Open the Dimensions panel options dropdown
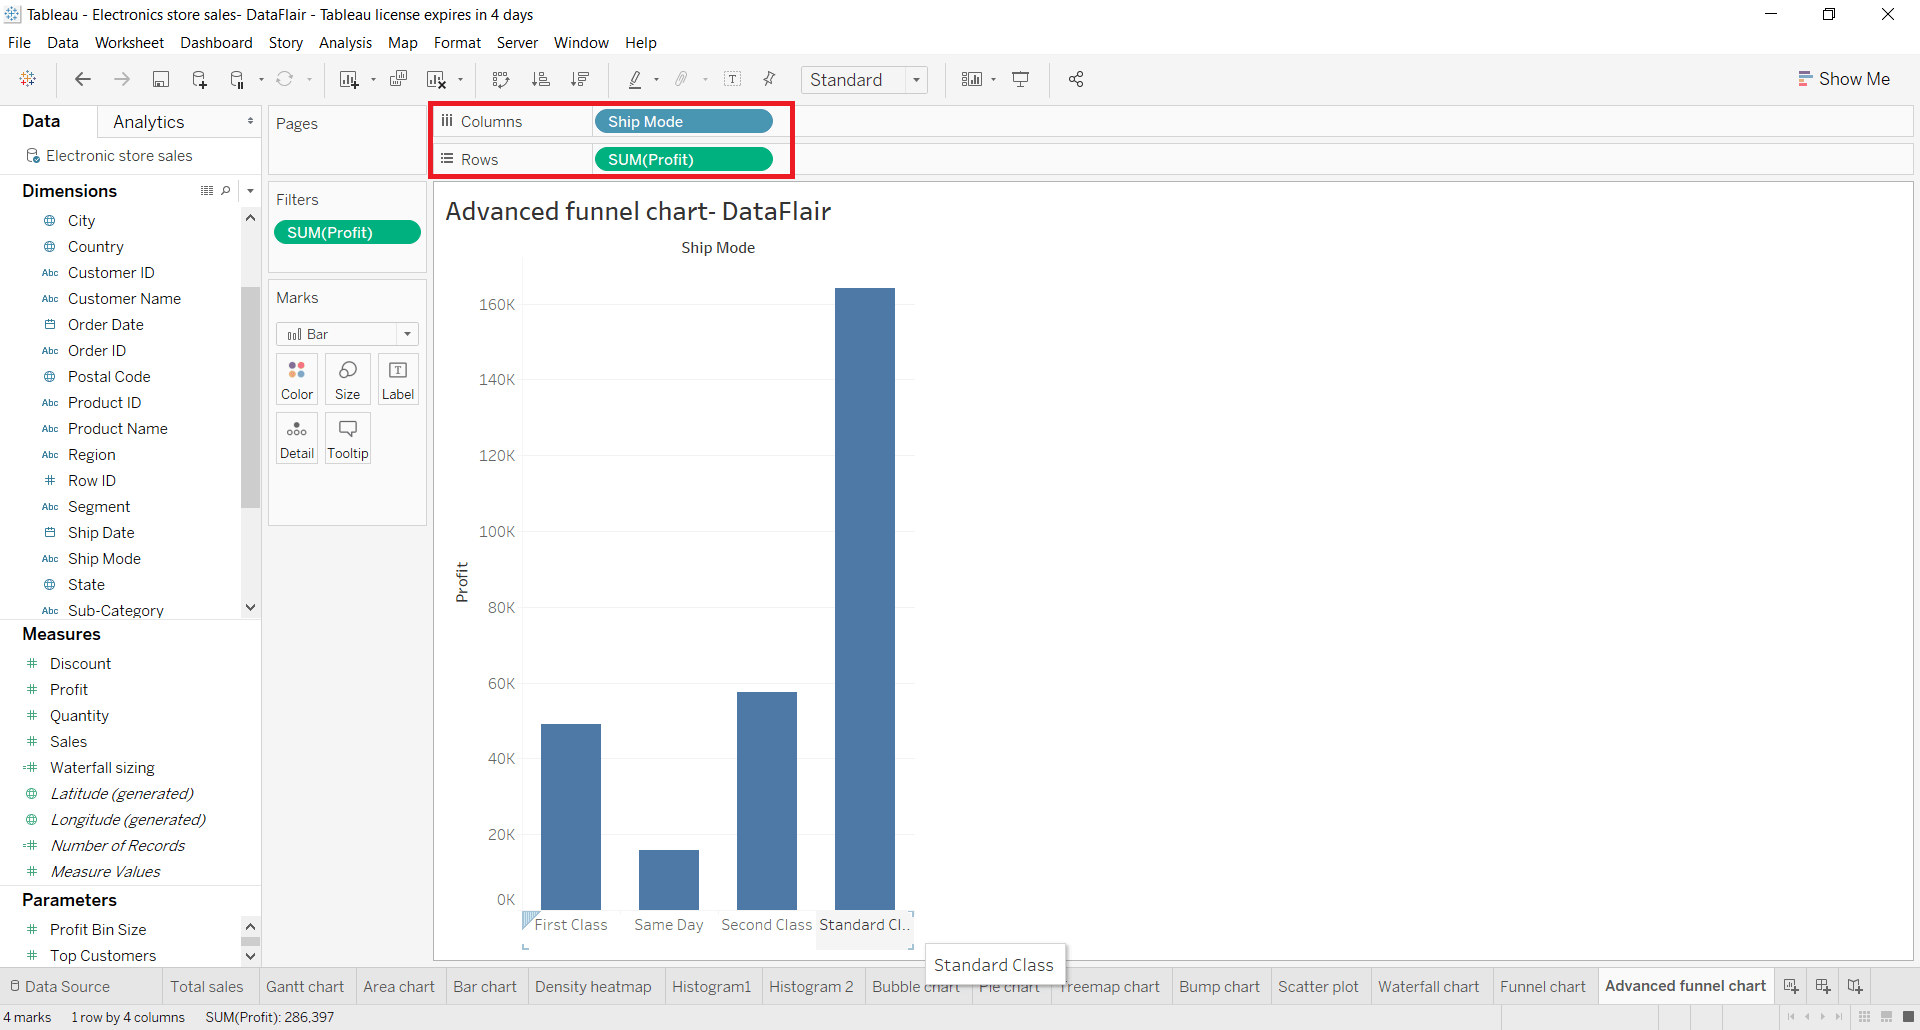Viewport: 1920px width, 1030px height. [x=250, y=191]
